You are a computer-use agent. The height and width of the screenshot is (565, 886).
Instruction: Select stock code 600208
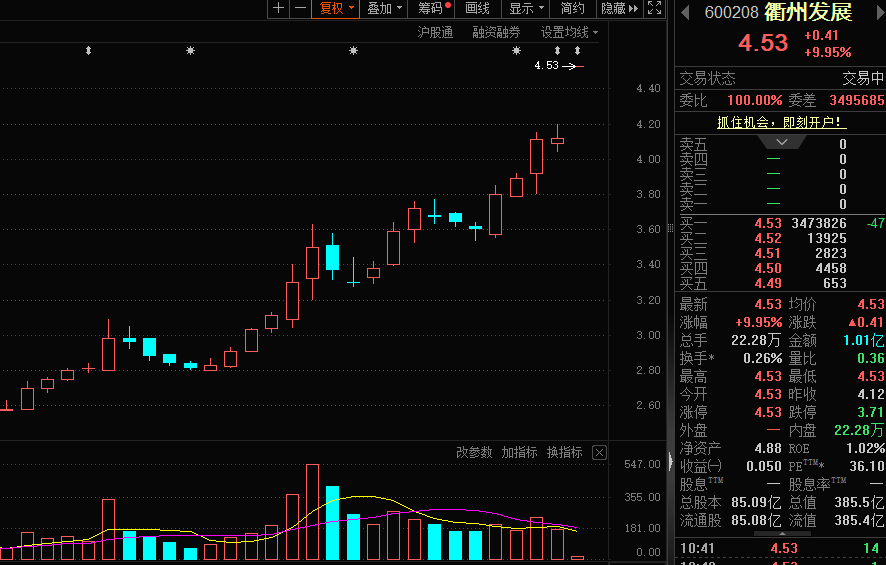732,12
